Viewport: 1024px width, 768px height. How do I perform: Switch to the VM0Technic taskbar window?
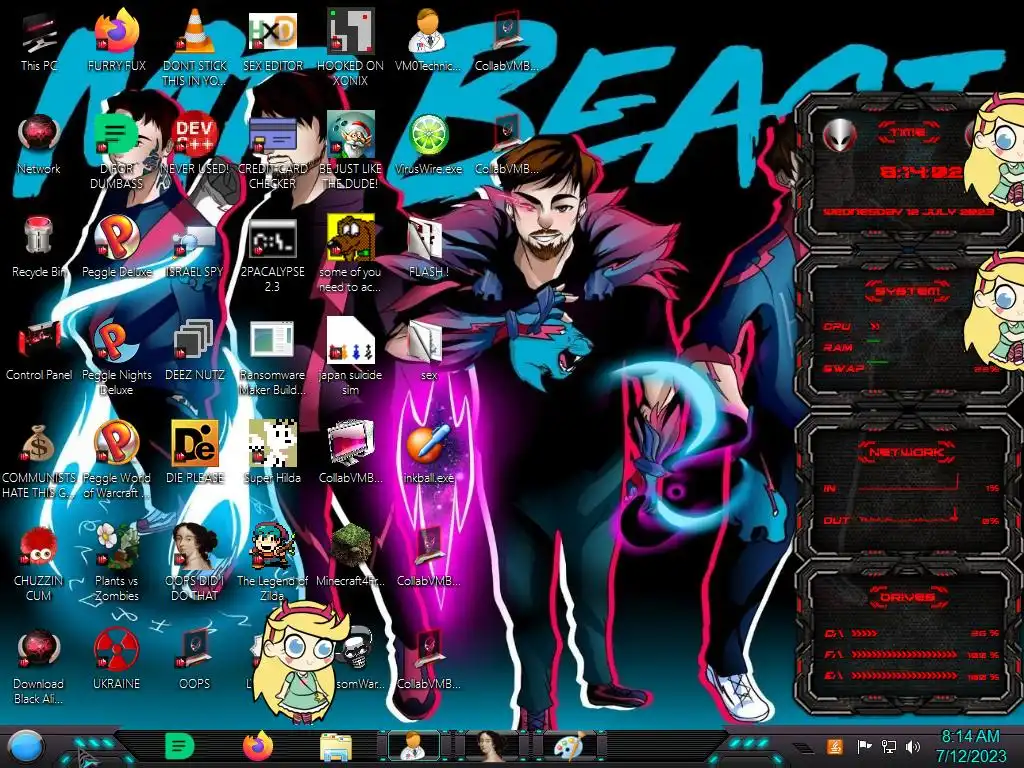click(x=413, y=746)
